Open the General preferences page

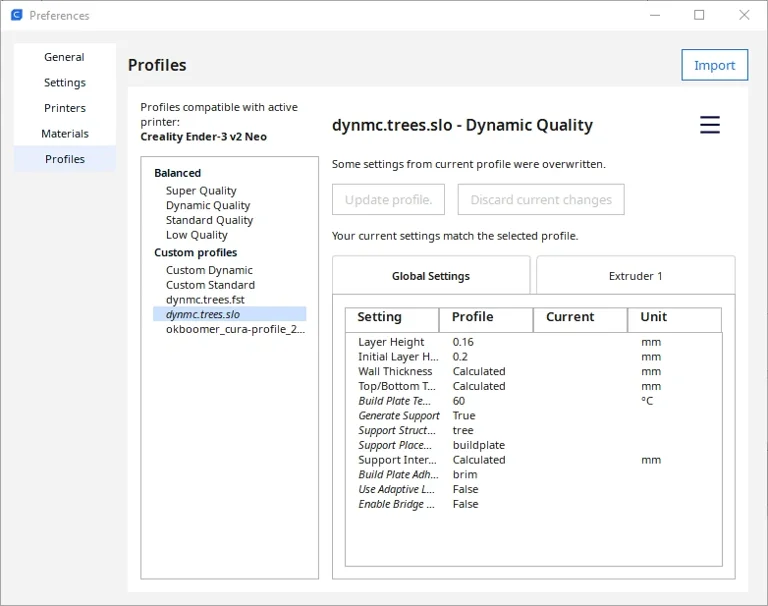pos(64,57)
